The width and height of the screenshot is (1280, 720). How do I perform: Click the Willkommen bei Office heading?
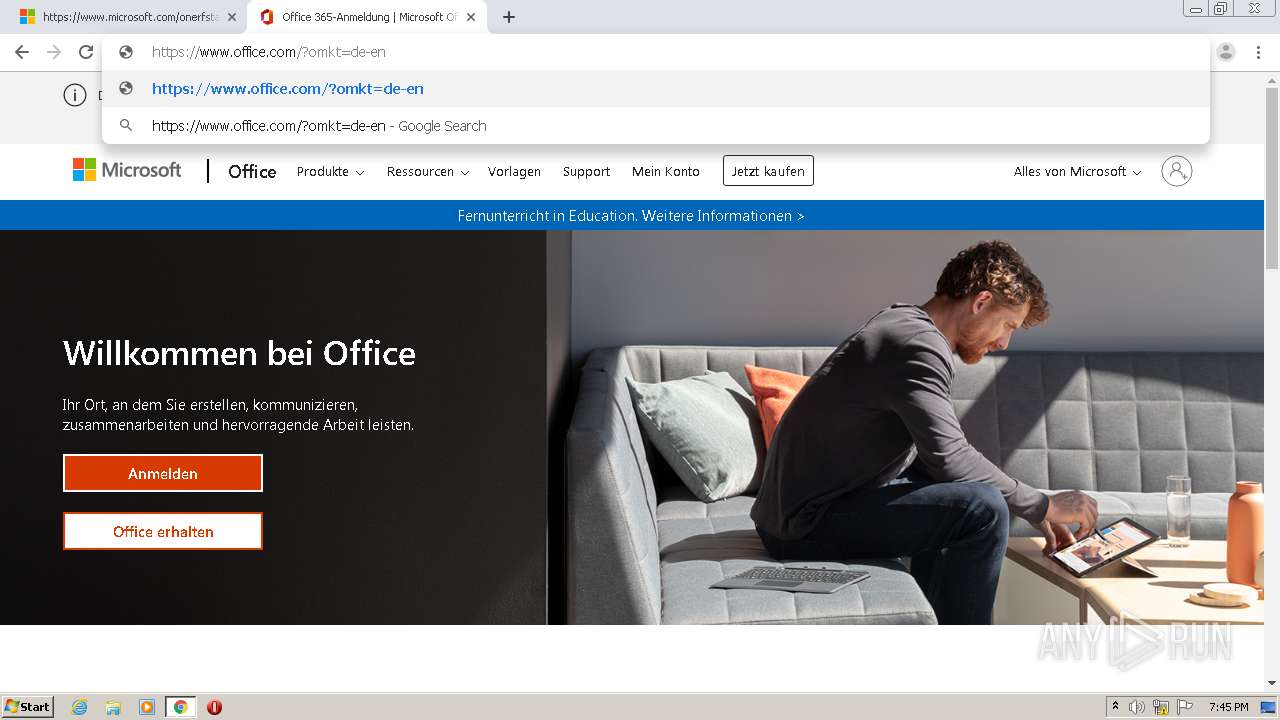[239, 353]
